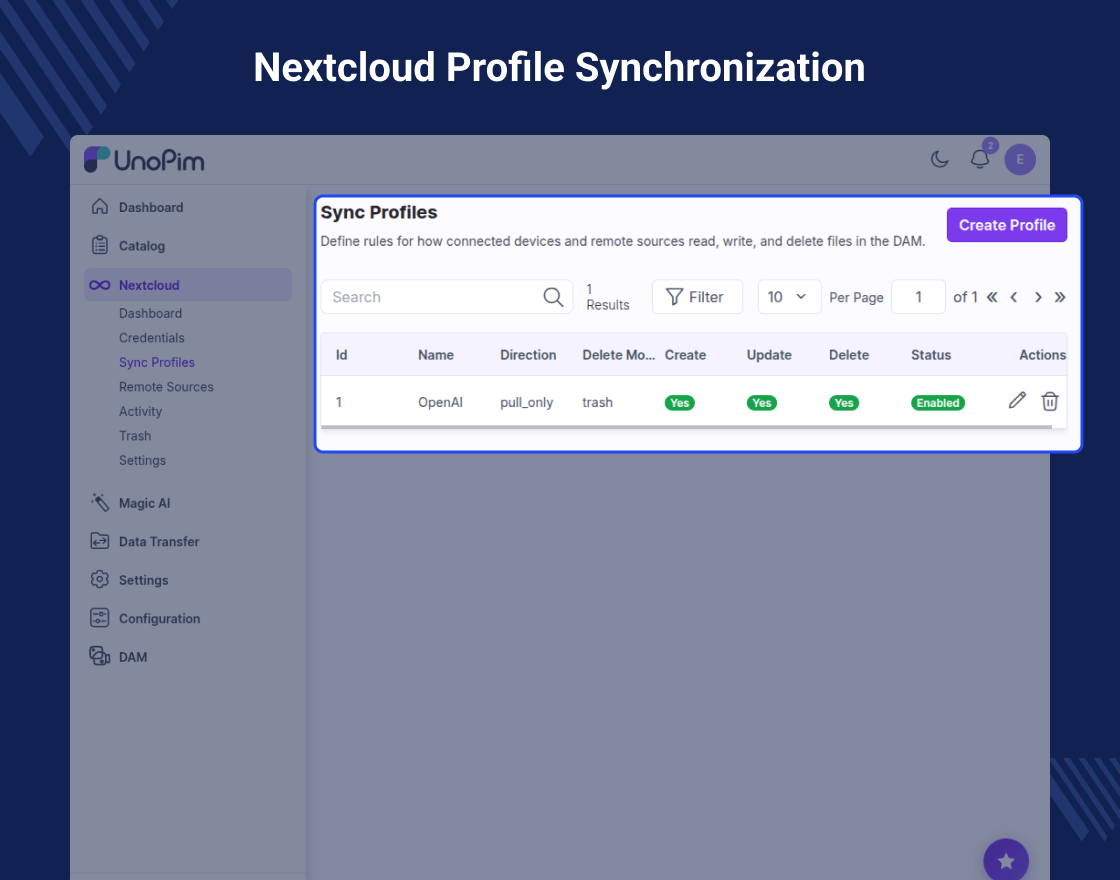This screenshot has width=1120, height=880.
Task: Open the Magic AI menu item
Action: pos(144,503)
